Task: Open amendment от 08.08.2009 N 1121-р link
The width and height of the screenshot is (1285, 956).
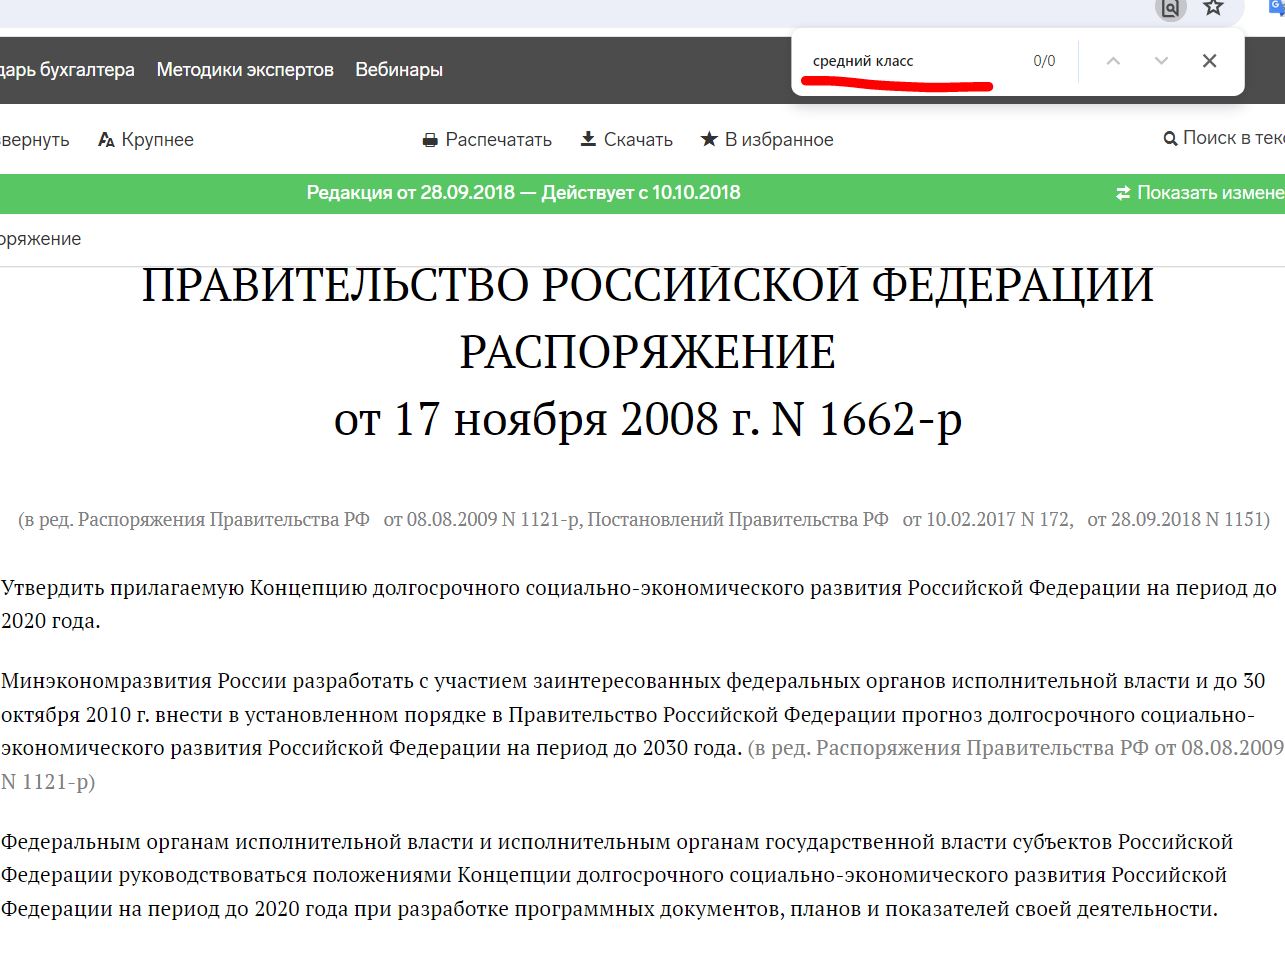Action: point(482,520)
